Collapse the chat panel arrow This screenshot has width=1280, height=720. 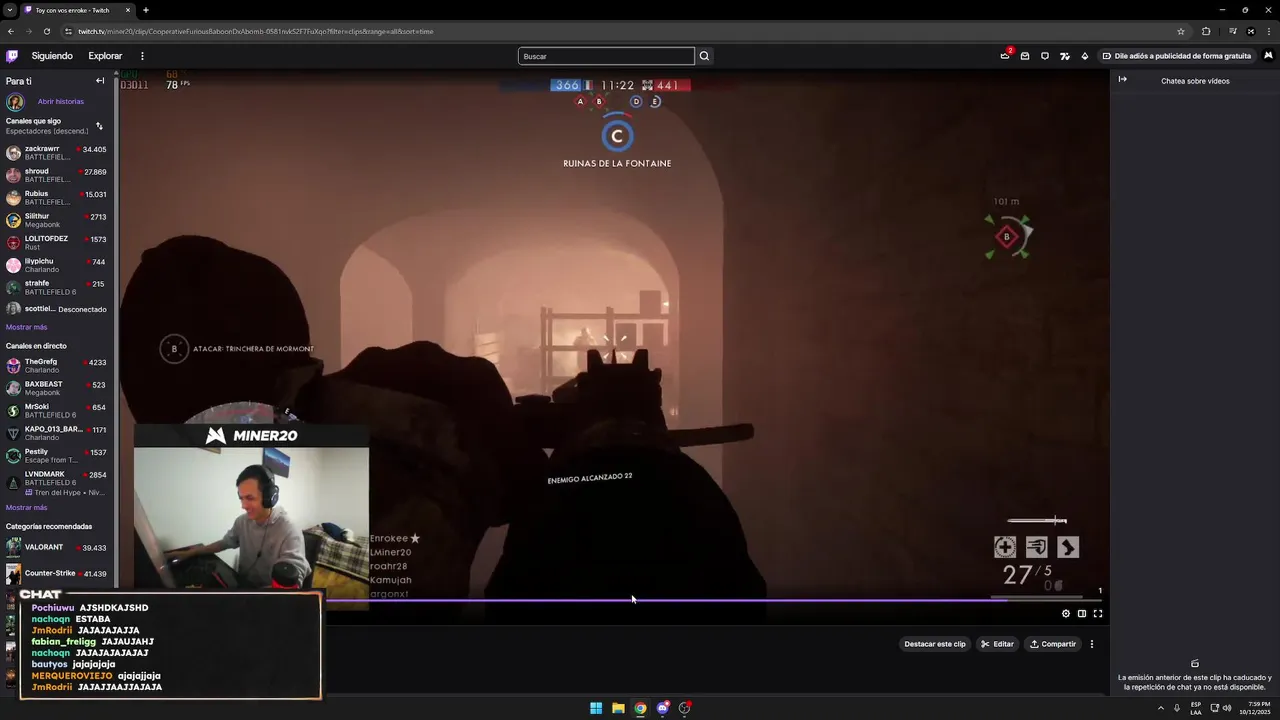[x=1122, y=79]
